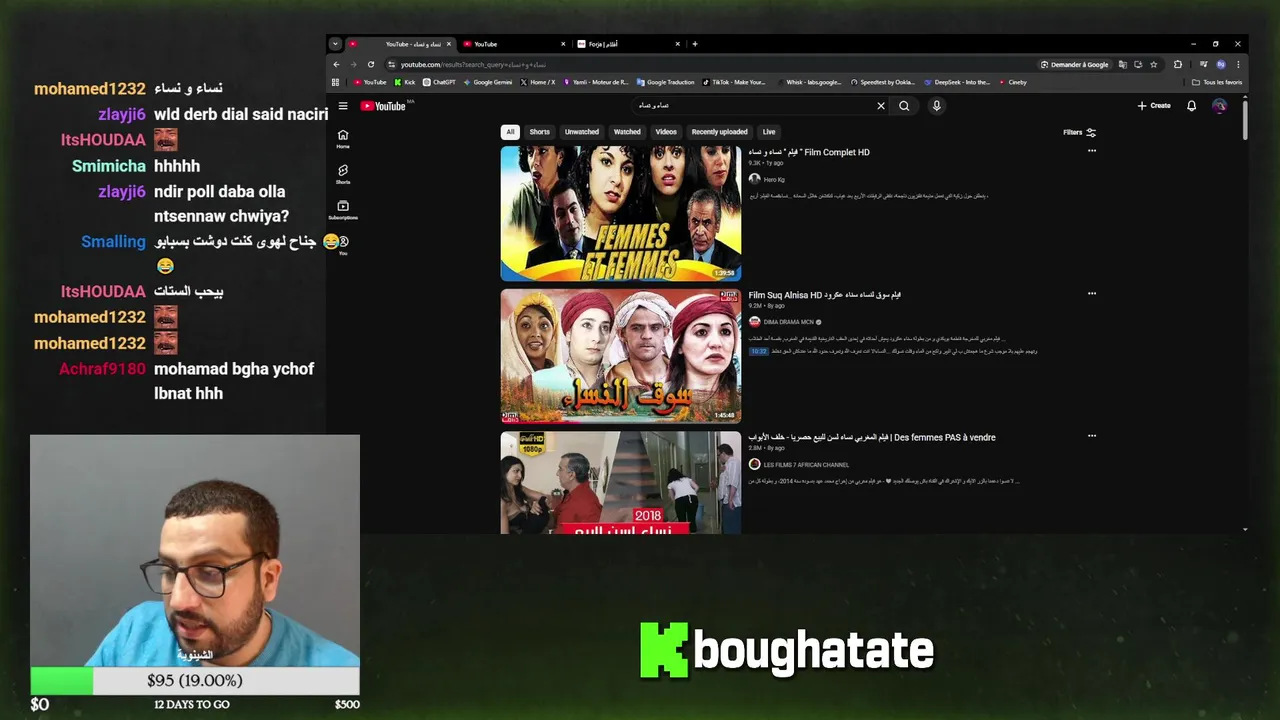This screenshot has width=1280, height=720.
Task: Open the YouTube account avatar menu
Action: (x=1219, y=106)
